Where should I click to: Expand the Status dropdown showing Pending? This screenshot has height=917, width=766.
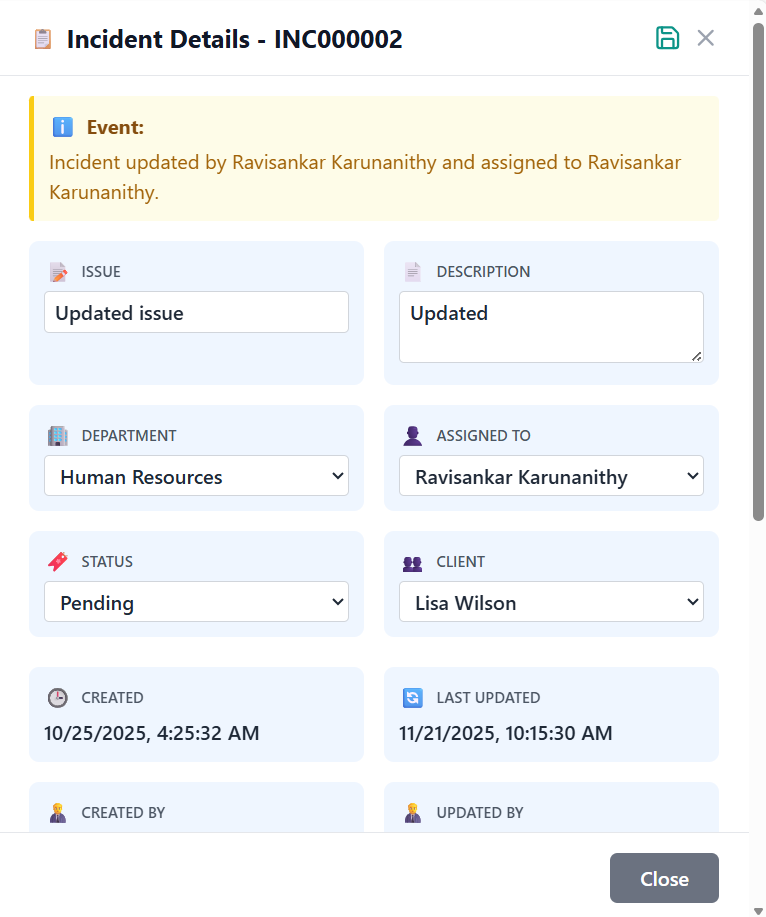(196, 603)
